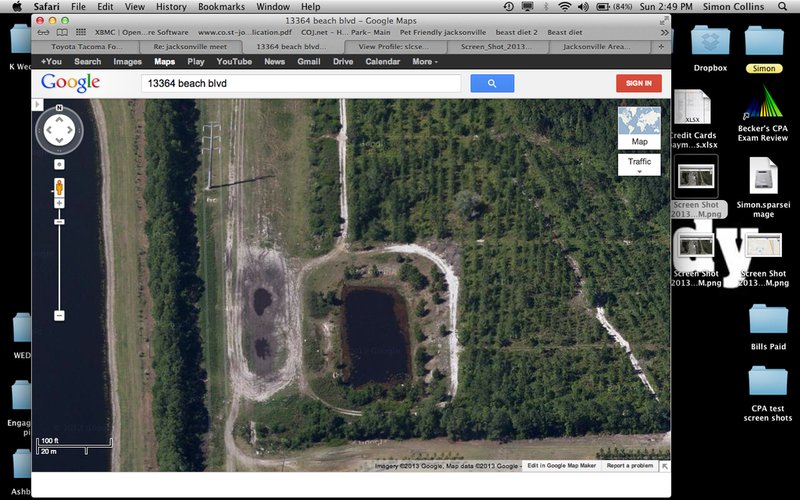Screen dimensions: 800x500
Task: Open beast diet 2 bookmark
Action: pos(516,32)
